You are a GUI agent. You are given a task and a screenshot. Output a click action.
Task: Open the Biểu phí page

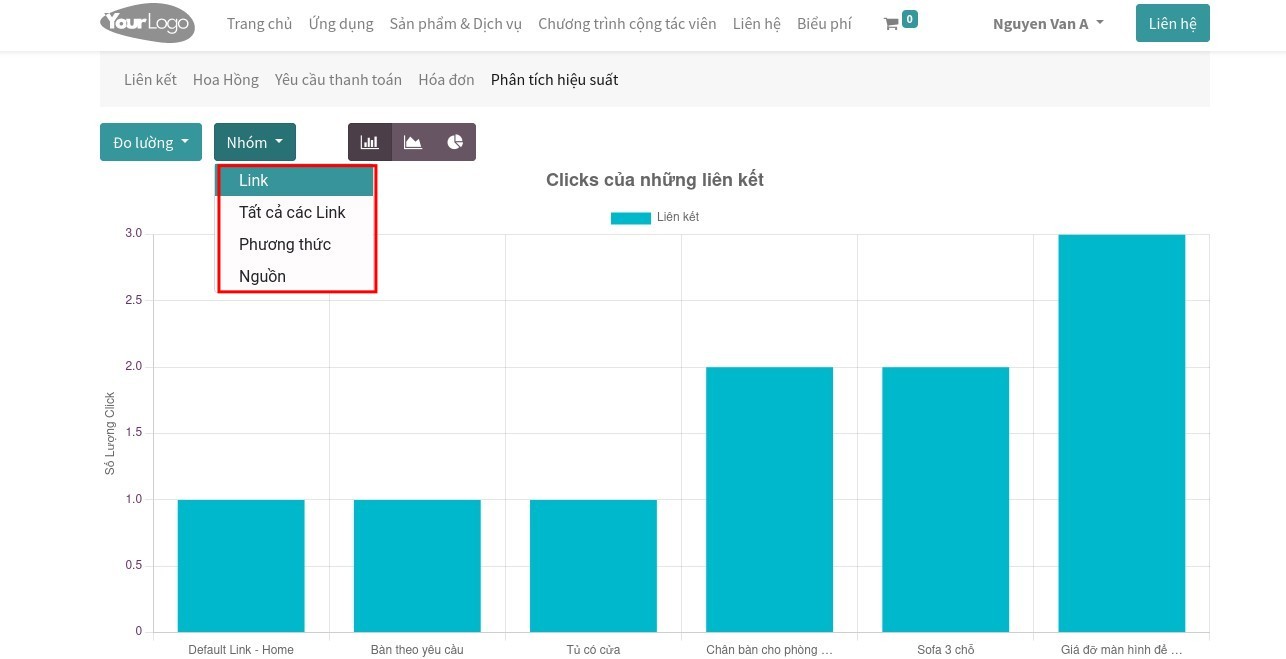click(824, 24)
